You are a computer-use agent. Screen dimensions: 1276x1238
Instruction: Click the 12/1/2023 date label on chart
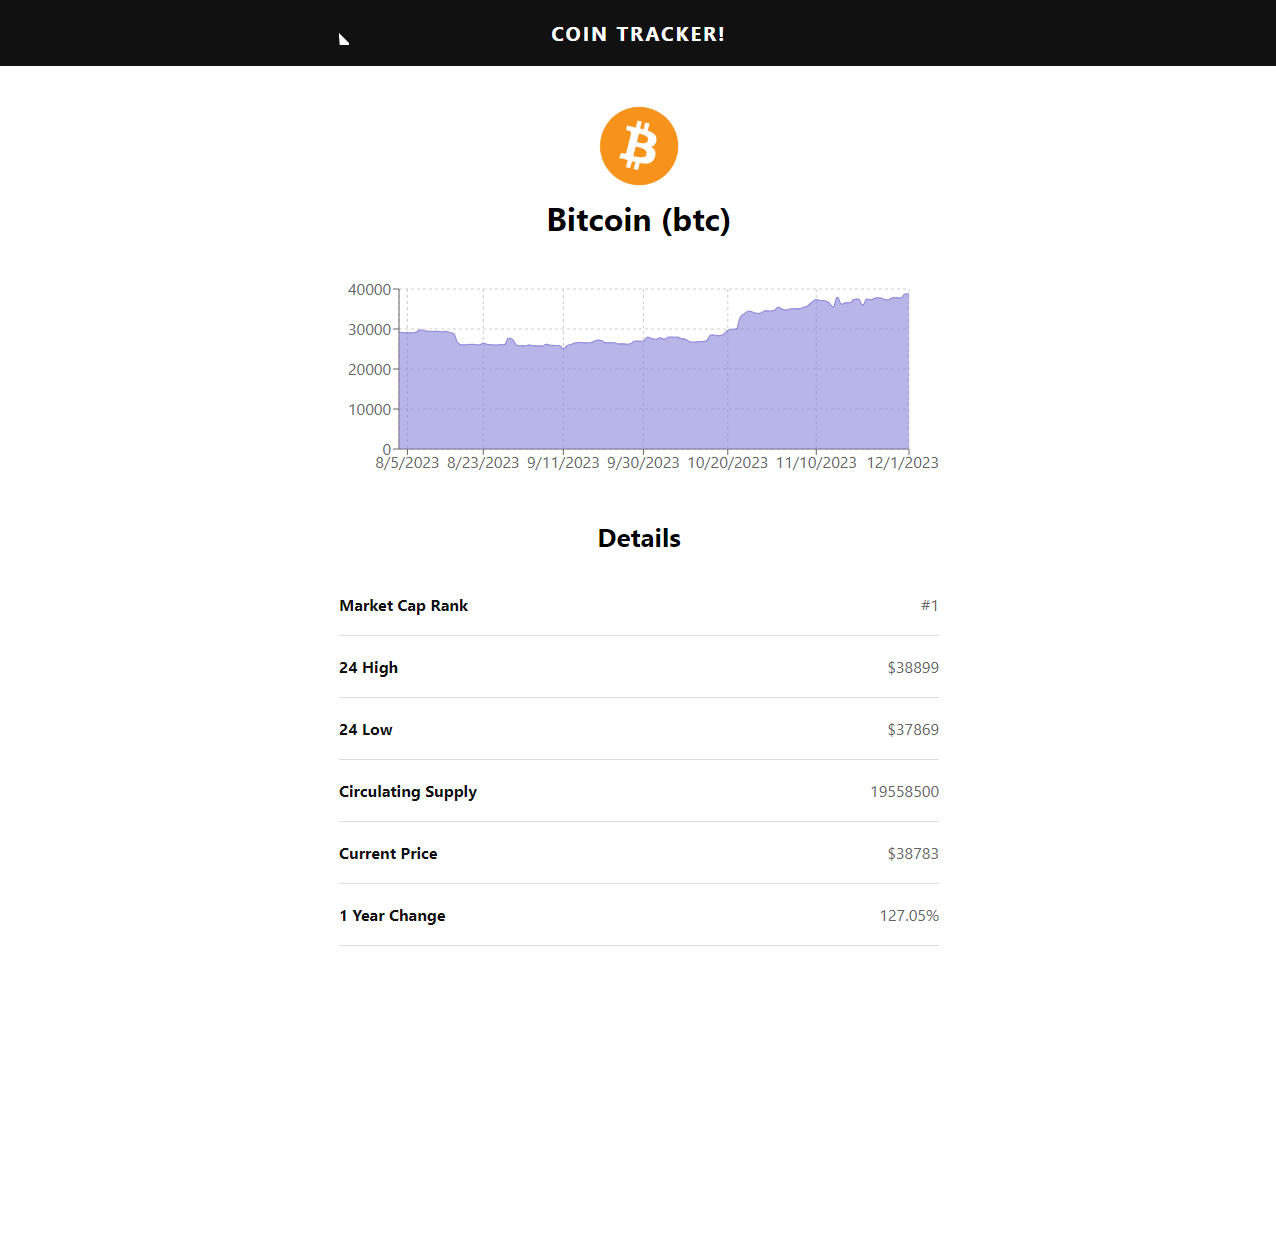point(902,463)
